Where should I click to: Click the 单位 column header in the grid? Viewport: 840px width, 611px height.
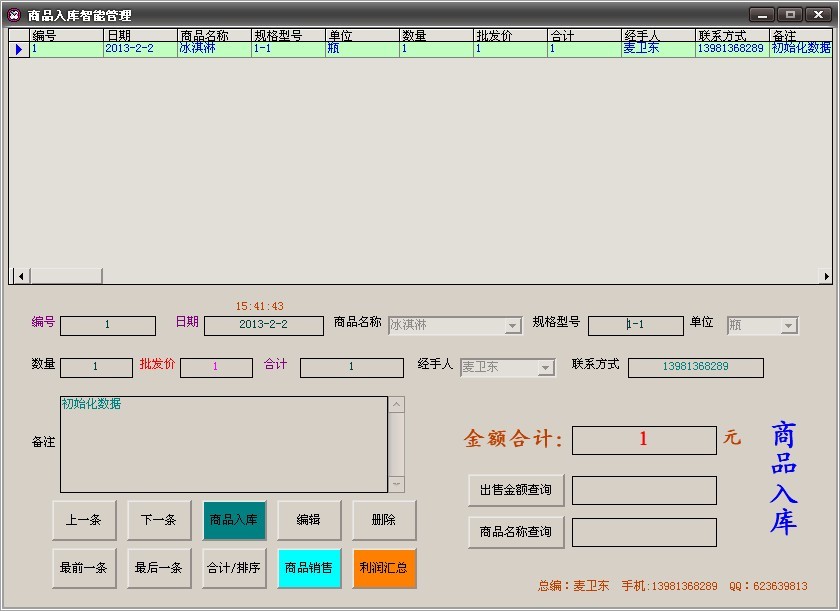click(362, 35)
